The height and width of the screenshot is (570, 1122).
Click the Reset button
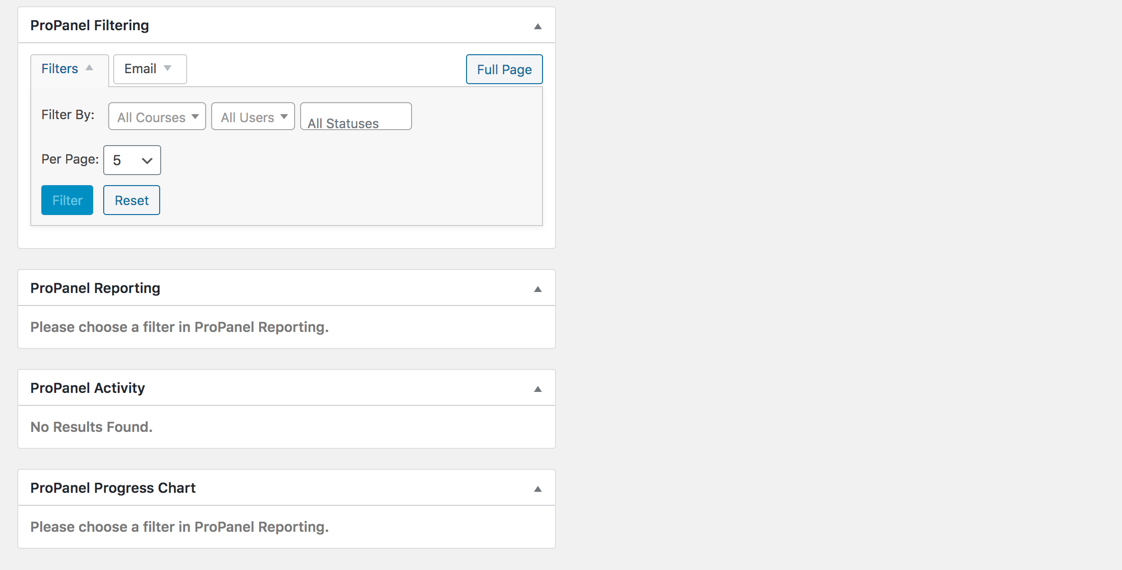pyautogui.click(x=132, y=200)
